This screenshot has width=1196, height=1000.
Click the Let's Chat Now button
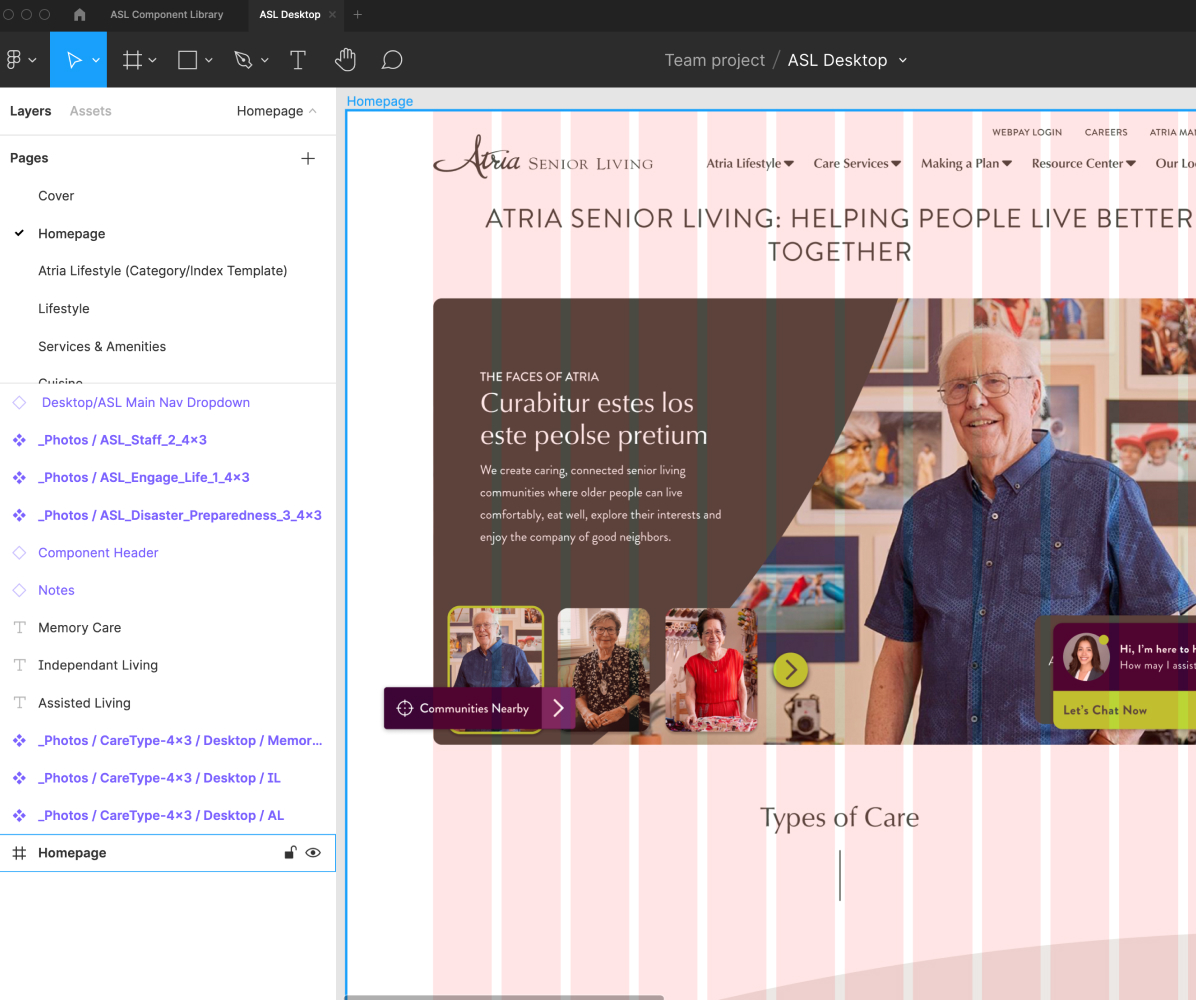click(1124, 710)
